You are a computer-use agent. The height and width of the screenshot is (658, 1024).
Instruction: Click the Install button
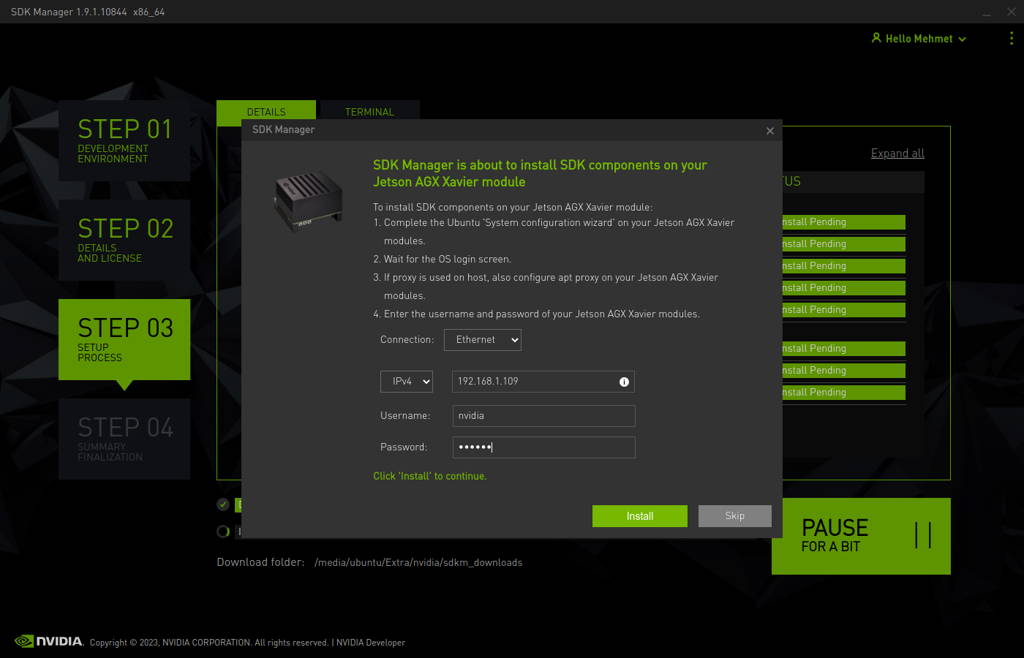click(x=639, y=516)
